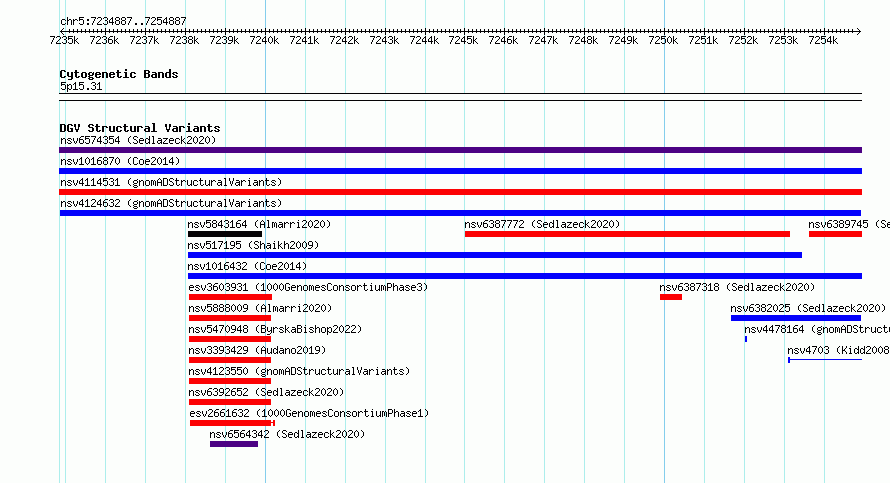890x483 pixels.
Task: Click the red nsv5470948 variant bar
Action: (x=230, y=339)
